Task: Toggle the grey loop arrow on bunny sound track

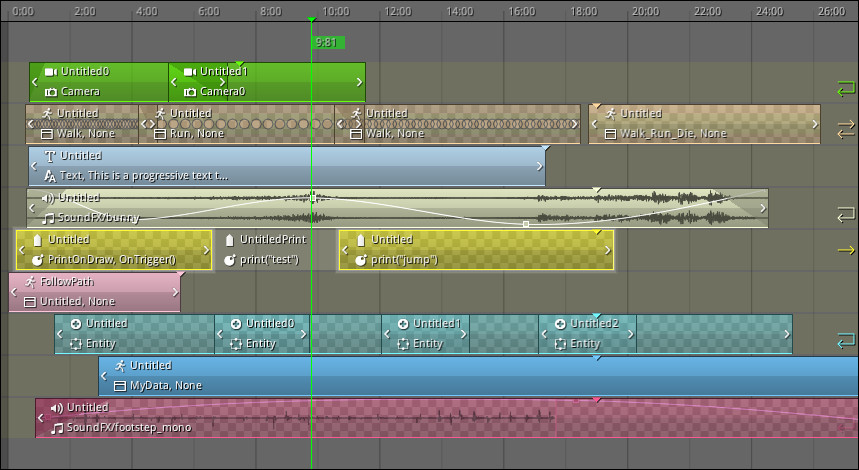Action: pos(846,214)
